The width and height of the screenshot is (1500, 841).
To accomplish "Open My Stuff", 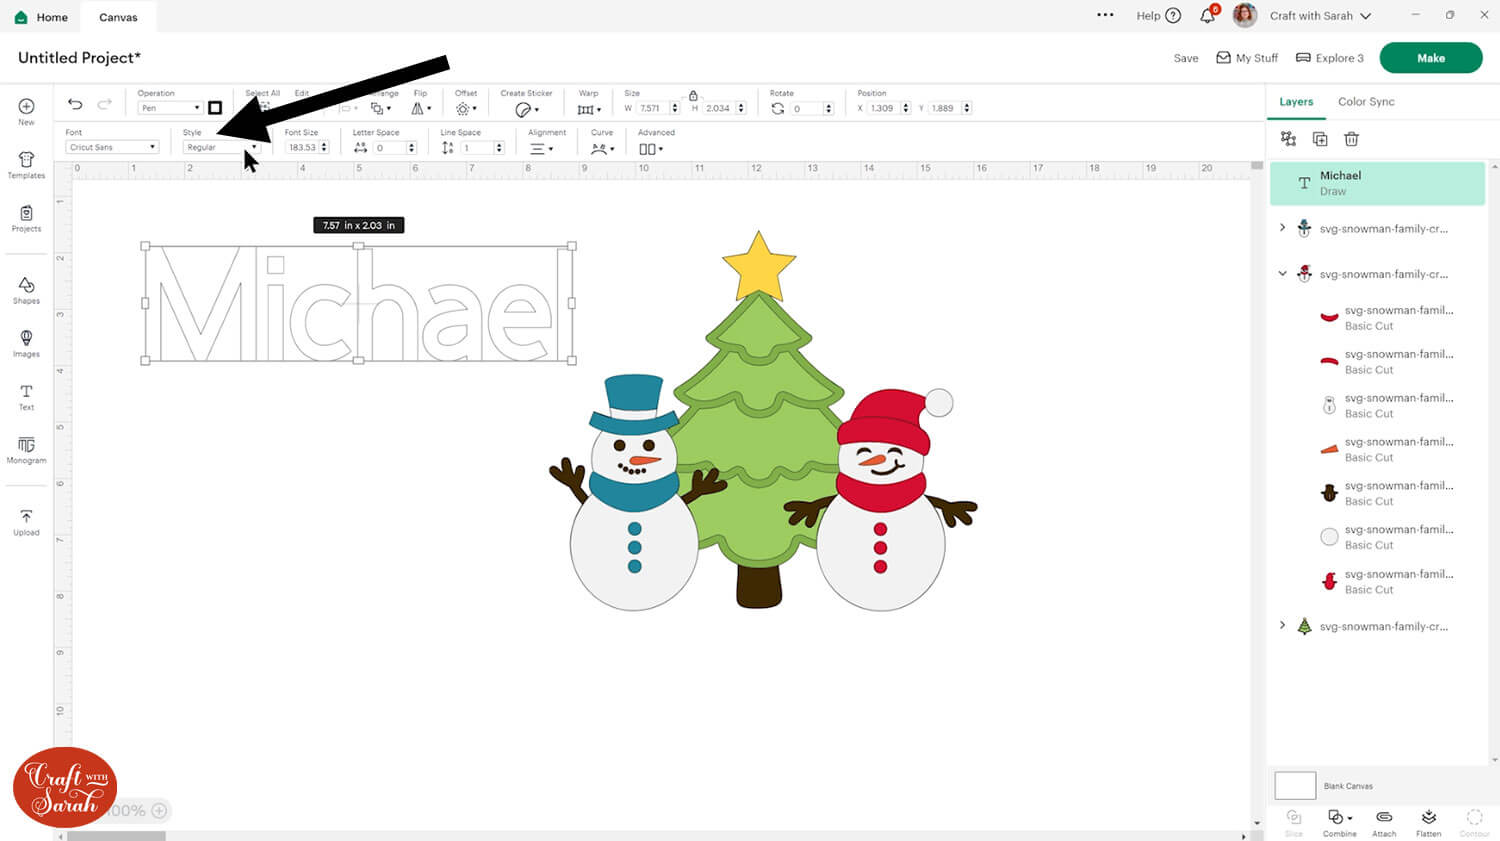I will 1247,58.
